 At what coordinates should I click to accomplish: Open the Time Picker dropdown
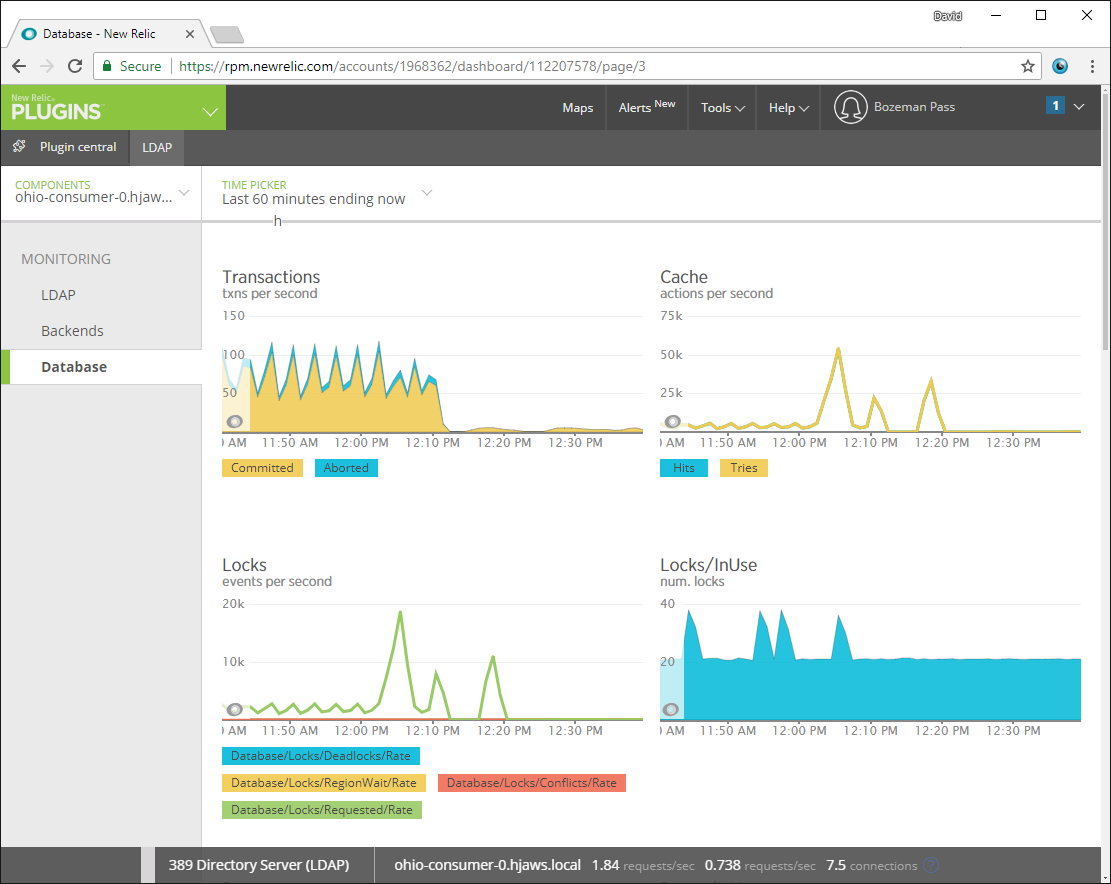327,193
